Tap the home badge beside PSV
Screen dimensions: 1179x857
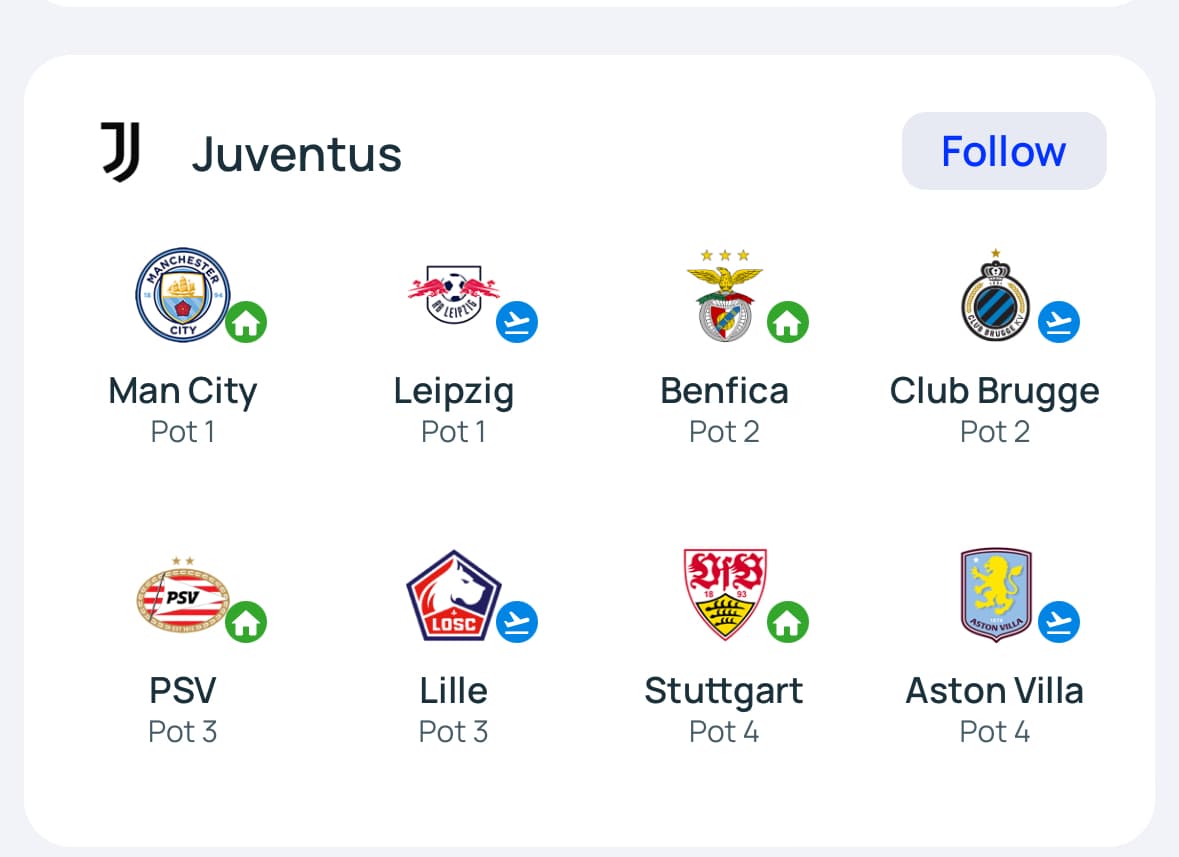(246, 623)
